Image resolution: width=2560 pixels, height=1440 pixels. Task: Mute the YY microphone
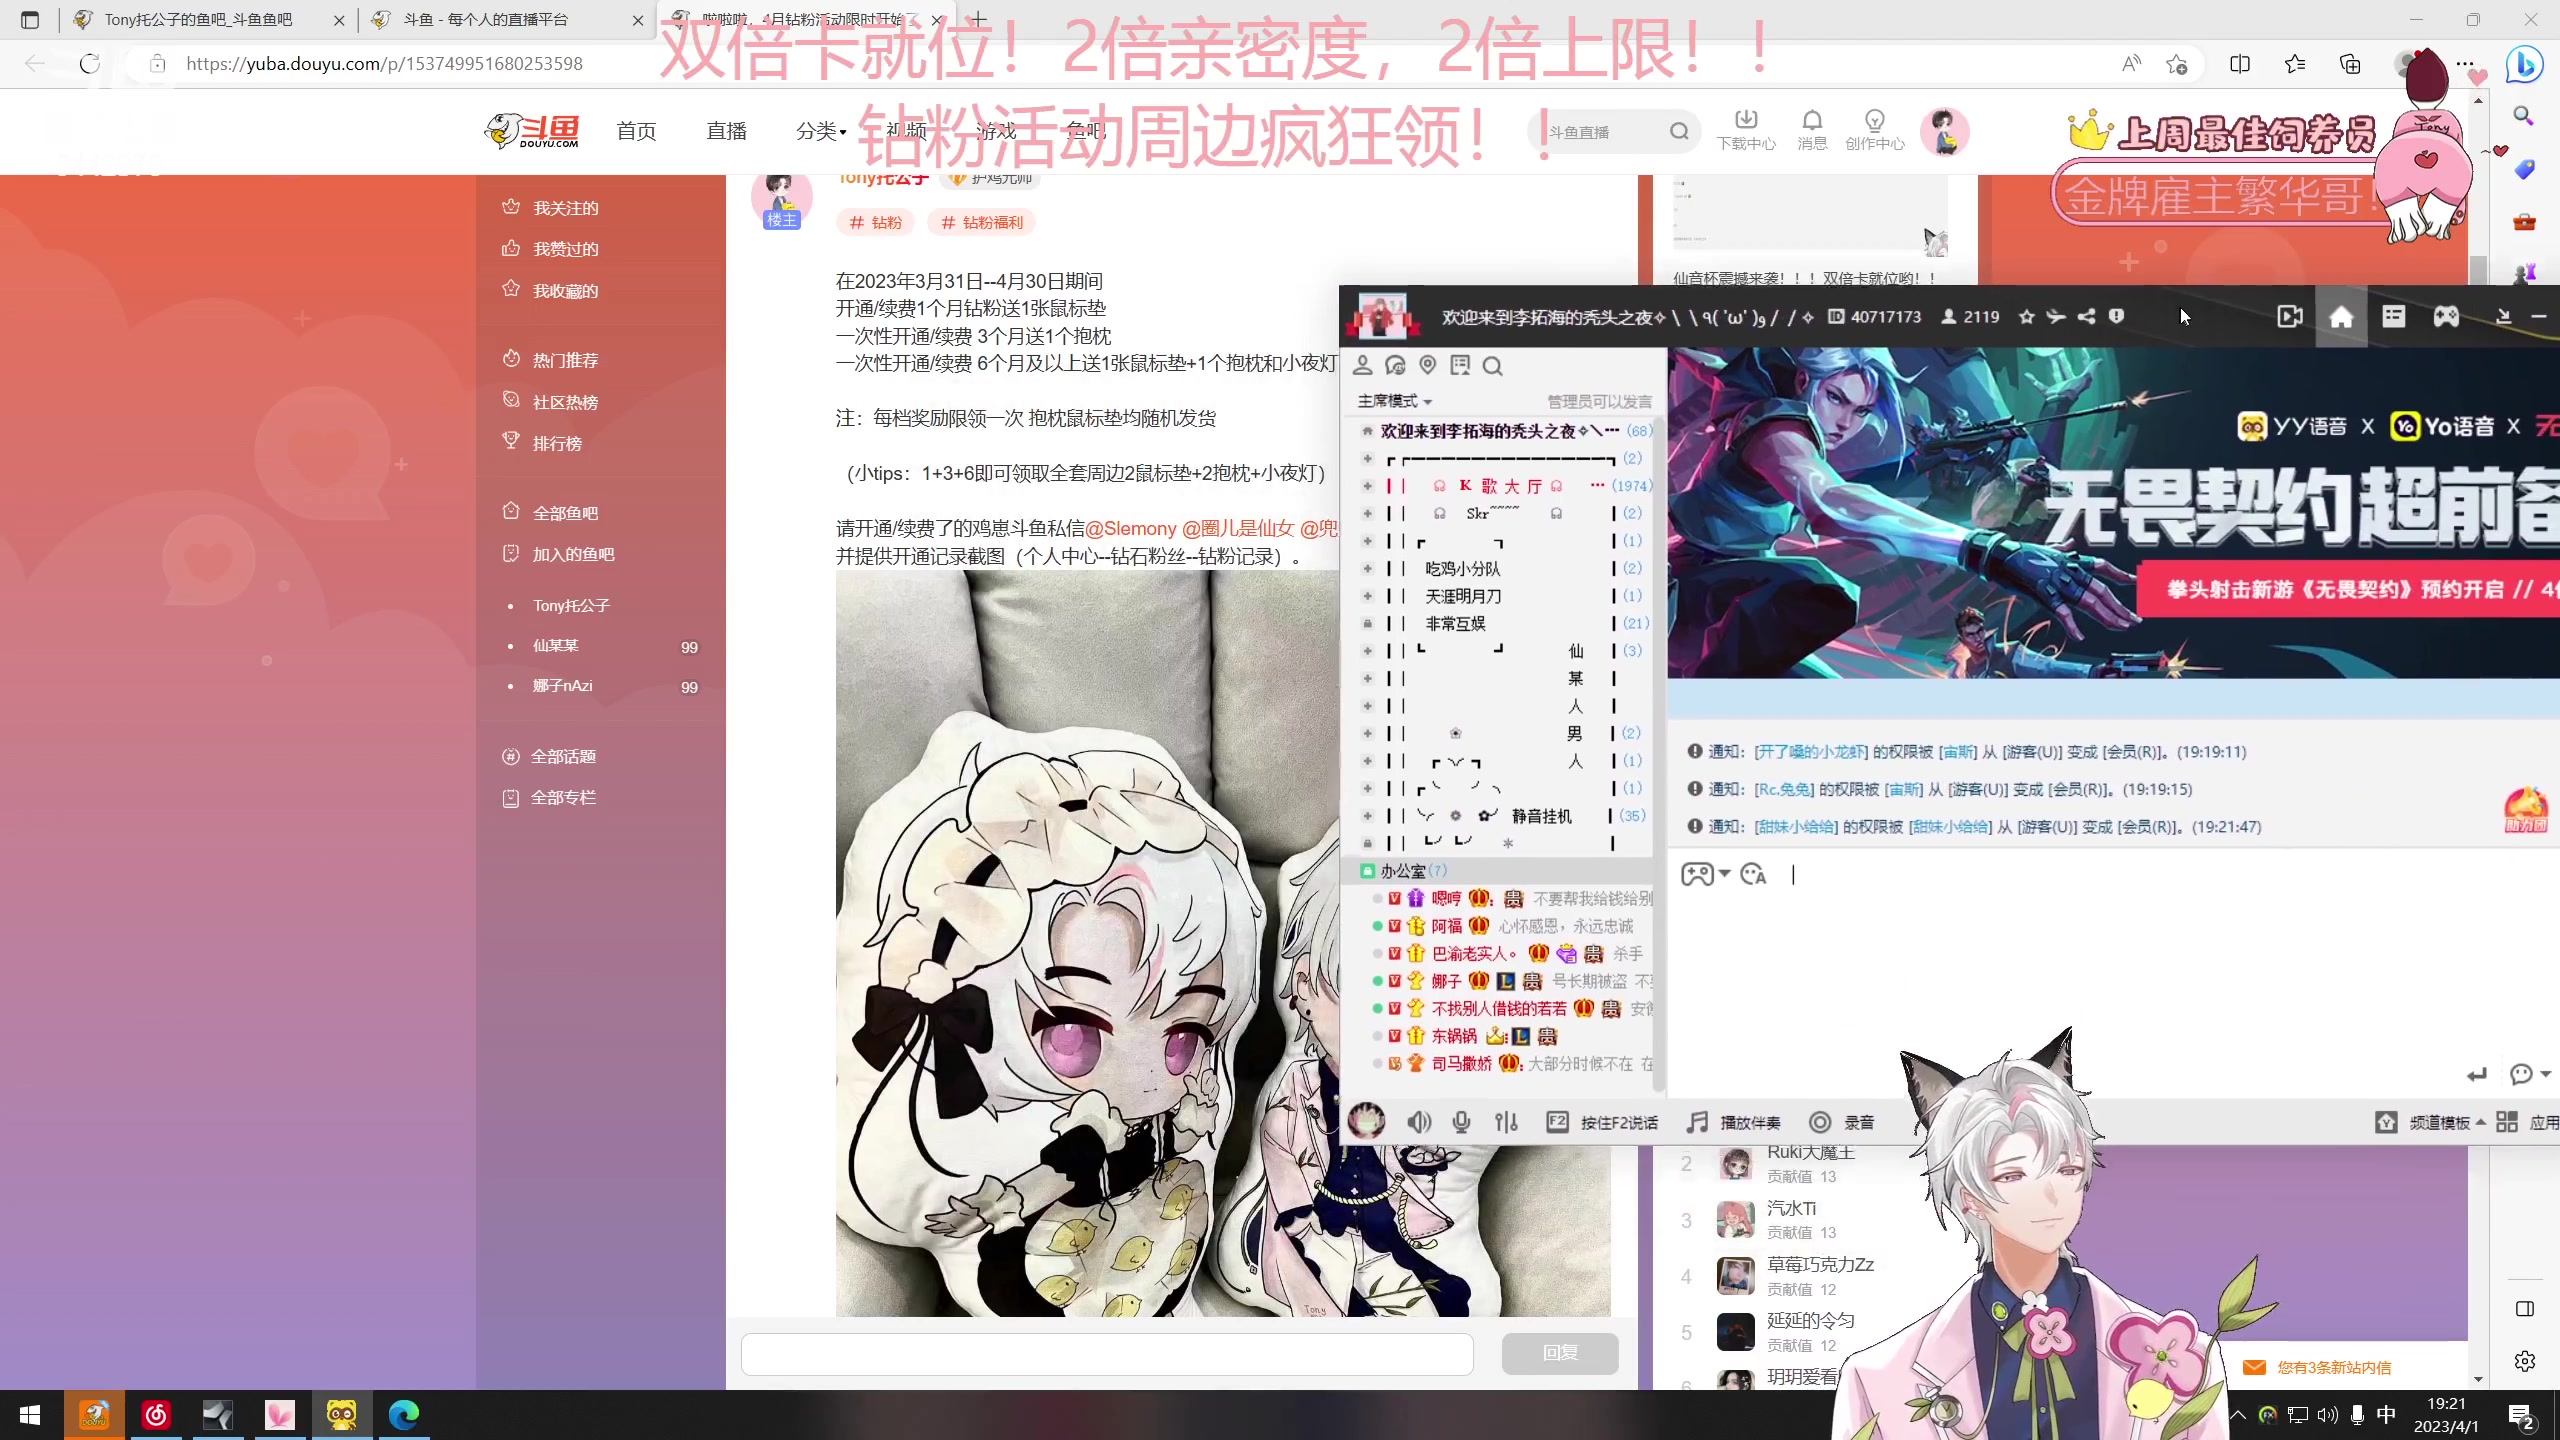(1462, 1122)
